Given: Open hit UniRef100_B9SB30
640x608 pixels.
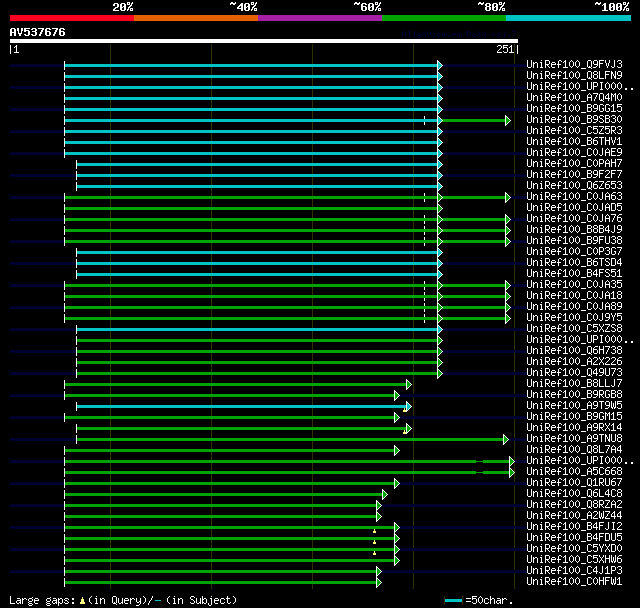Looking at the screenshot, I should coord(574,120).
